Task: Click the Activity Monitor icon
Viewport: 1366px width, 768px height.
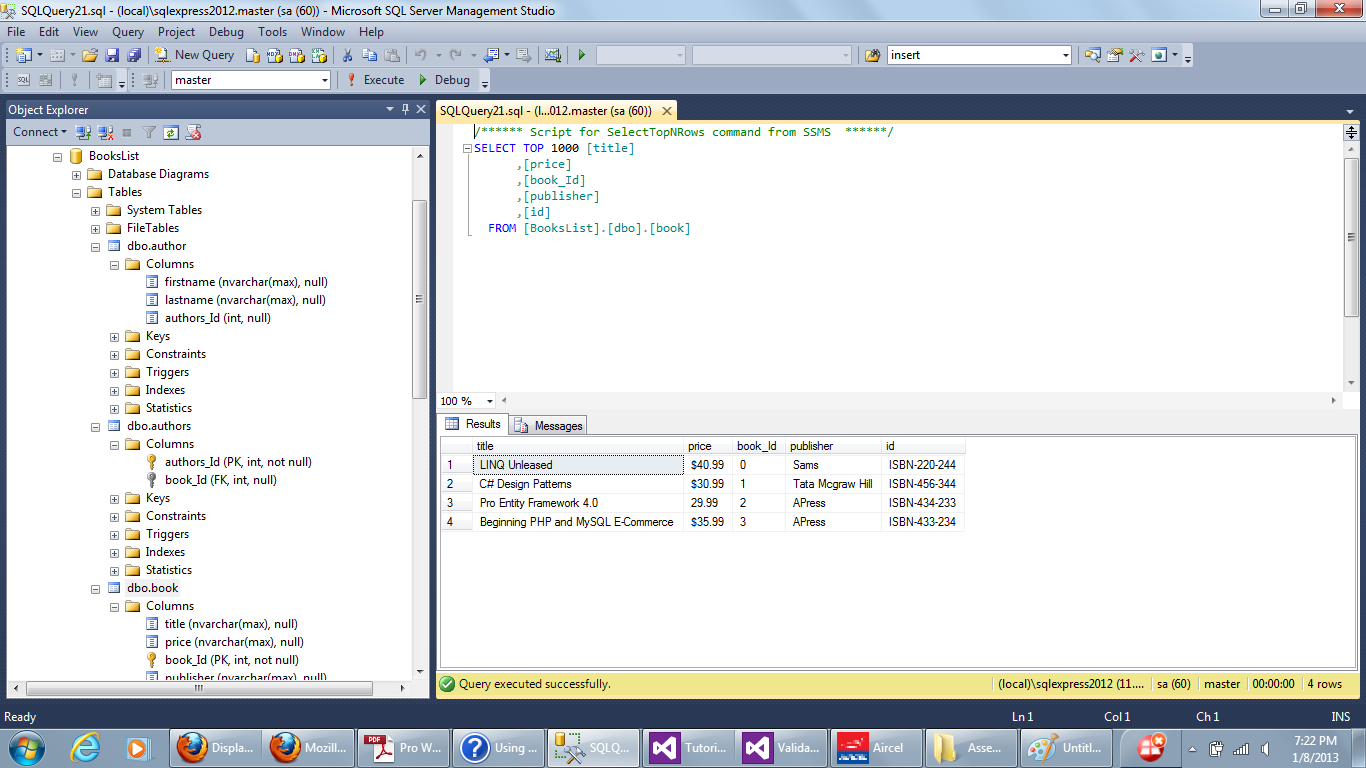Action: click(553, 55)
